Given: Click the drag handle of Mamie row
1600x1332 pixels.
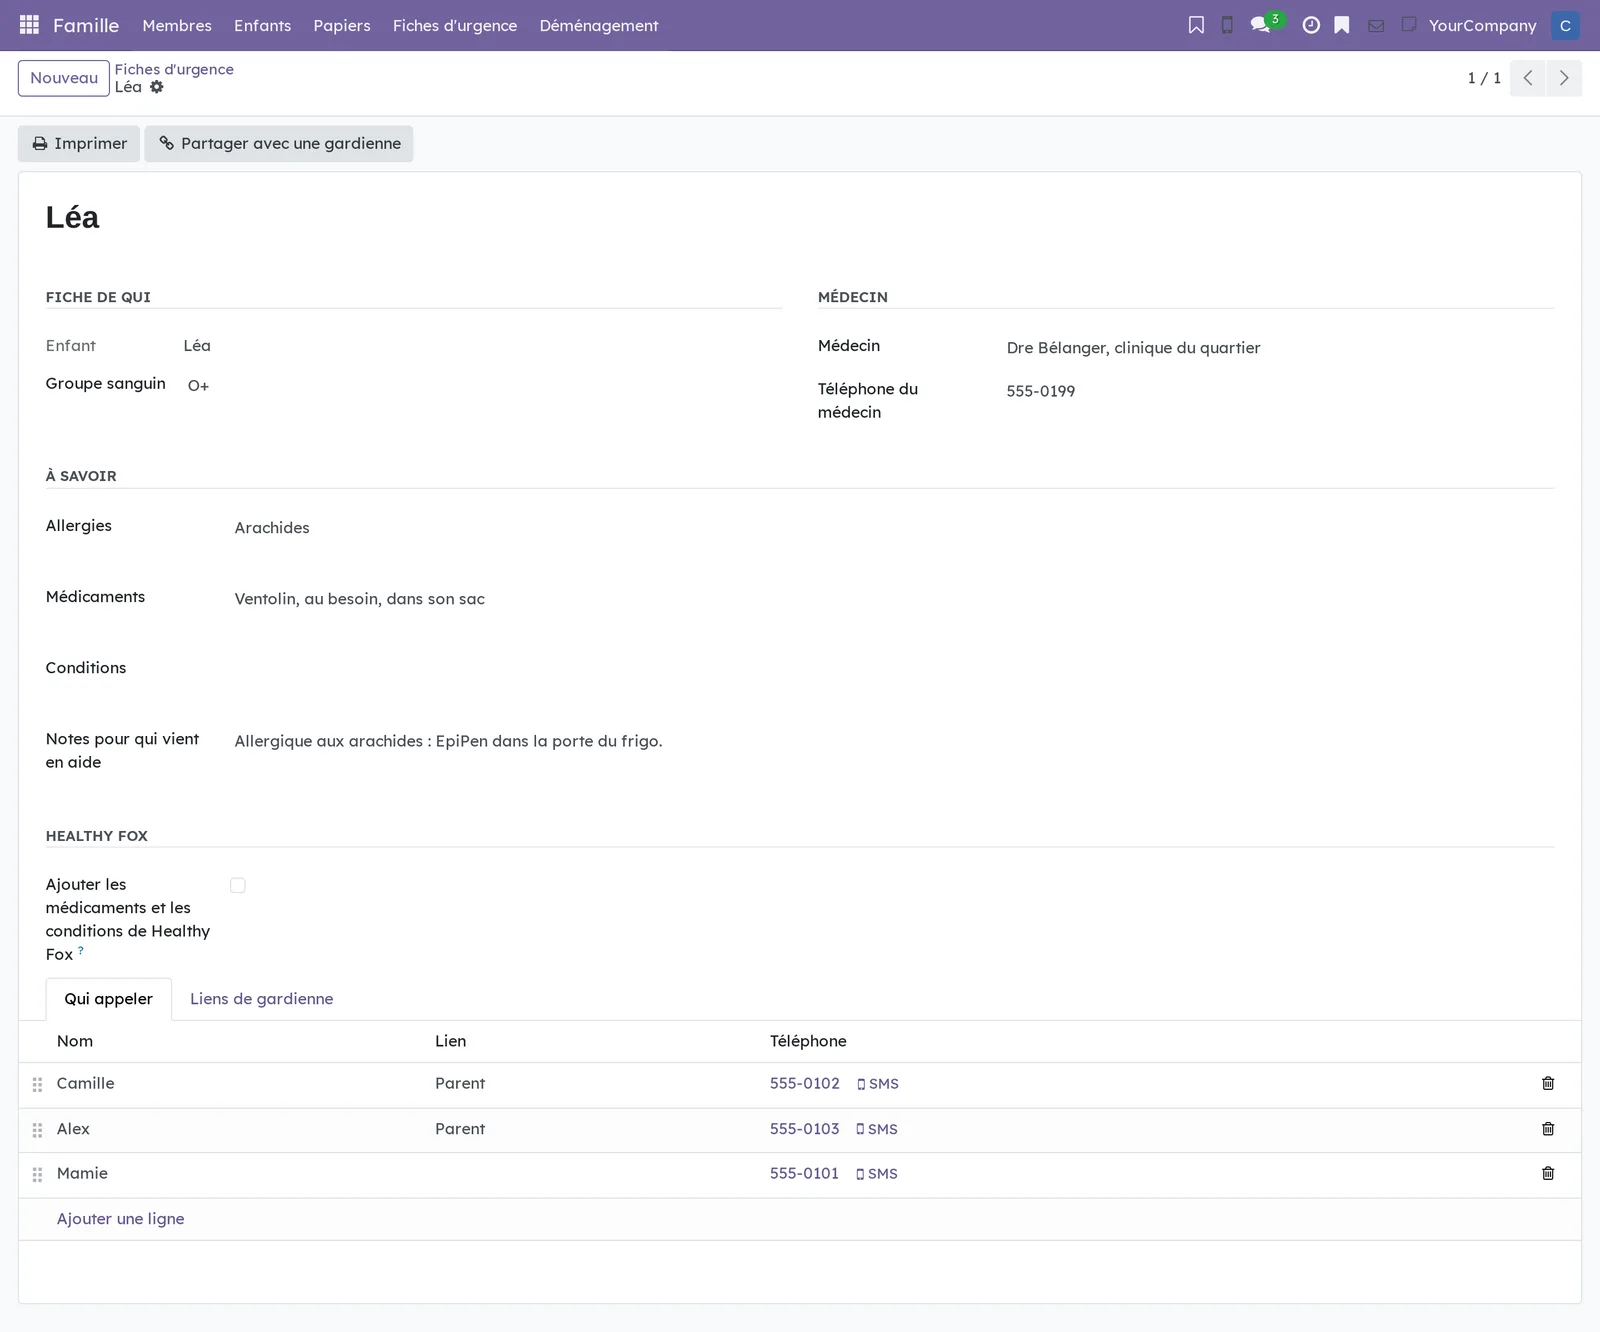Looking at the screenshot, I should tap(37, 1175).
